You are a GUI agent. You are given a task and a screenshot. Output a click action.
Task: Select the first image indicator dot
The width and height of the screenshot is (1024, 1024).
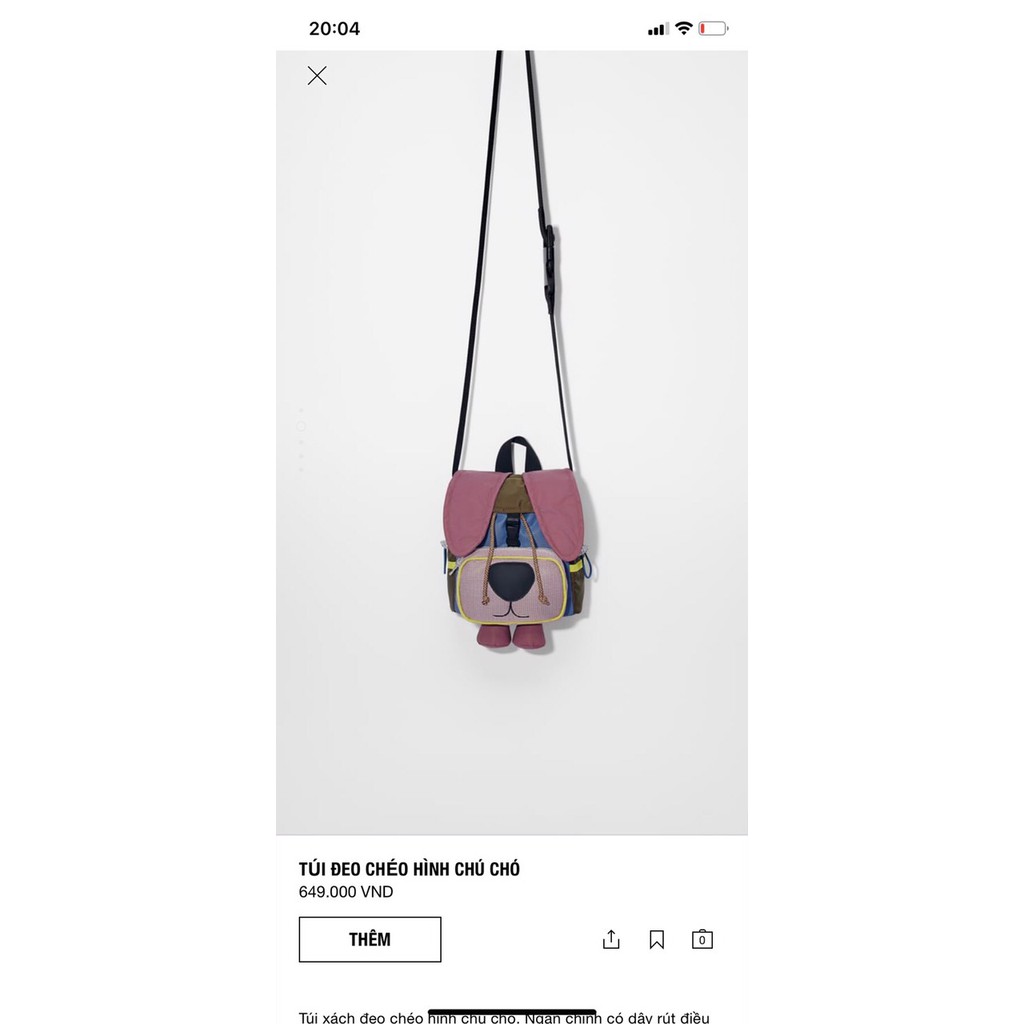pyautogui.click(x=301, y=410)
